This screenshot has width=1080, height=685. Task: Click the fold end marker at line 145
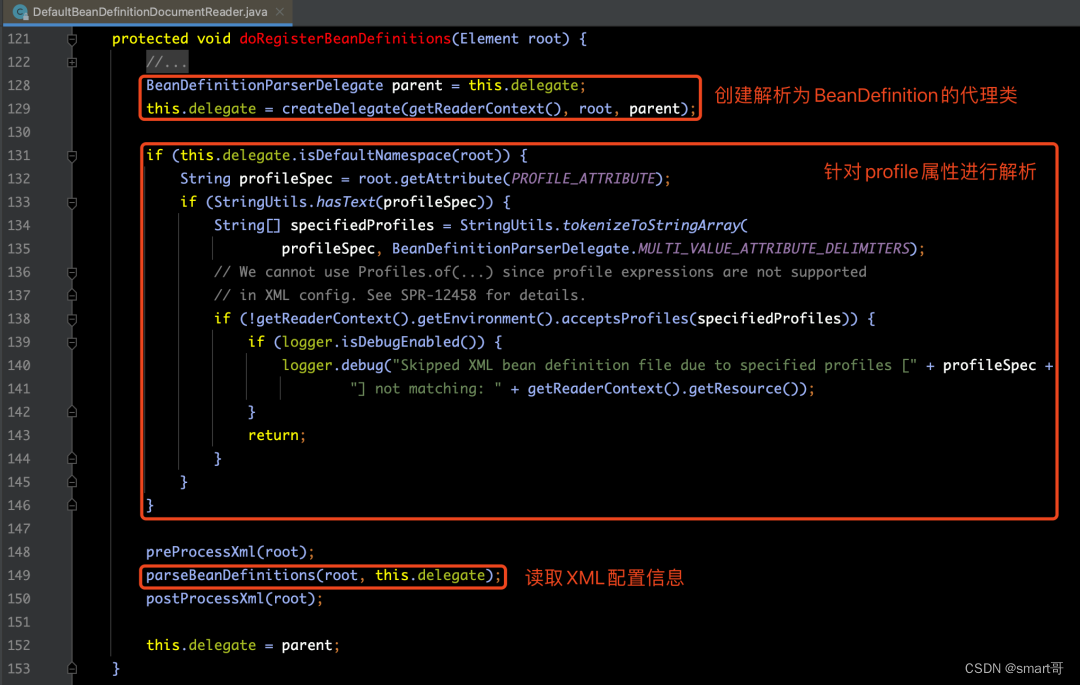[72, 482]
